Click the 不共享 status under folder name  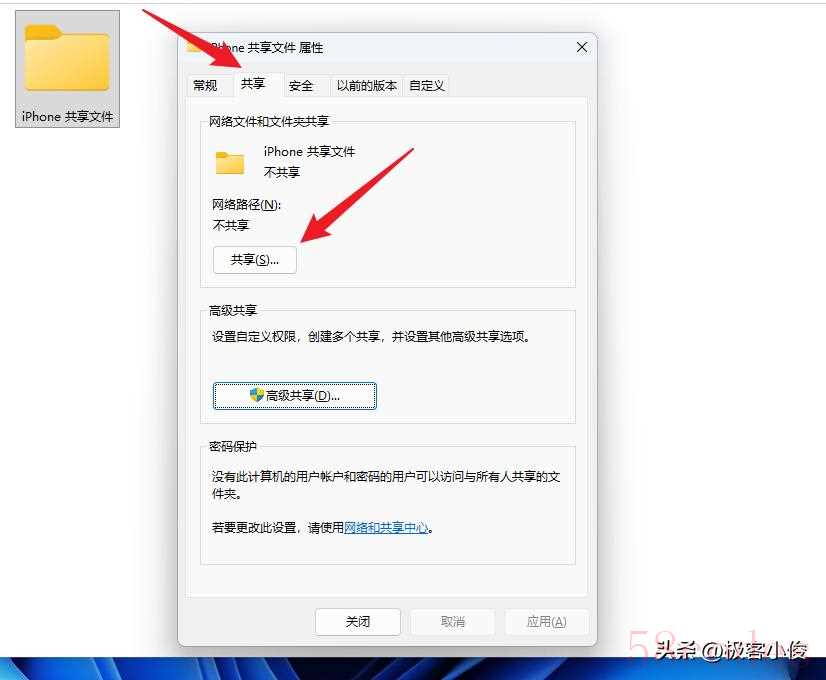point(282,172)
